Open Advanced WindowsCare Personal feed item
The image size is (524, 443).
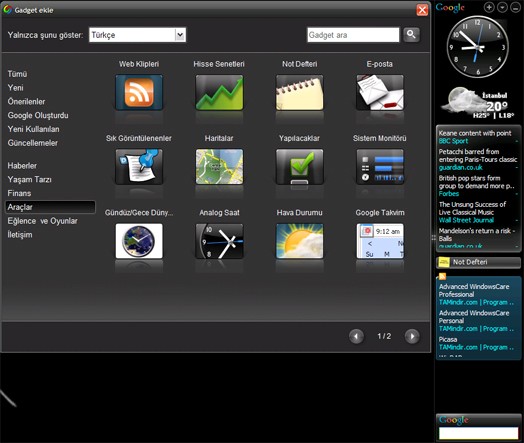(474, 317)
